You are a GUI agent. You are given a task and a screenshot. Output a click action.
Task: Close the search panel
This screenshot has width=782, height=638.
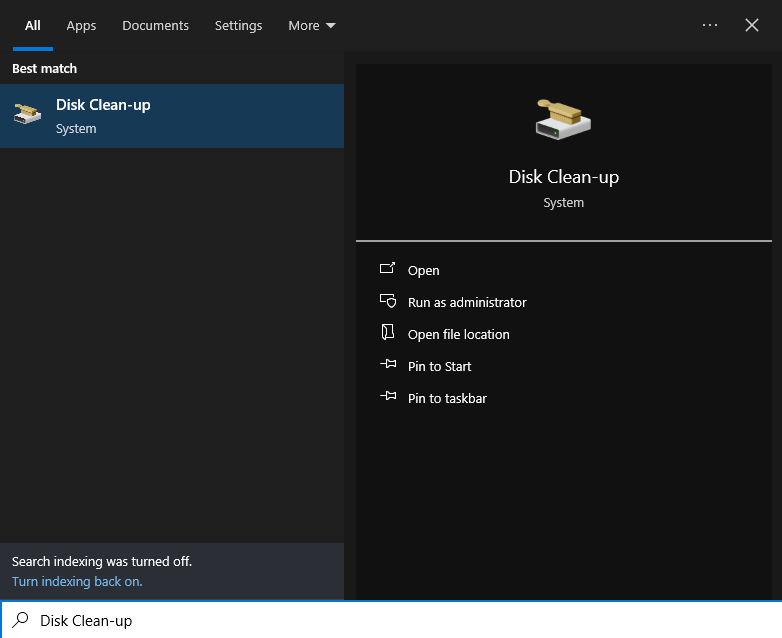(752, 25)
